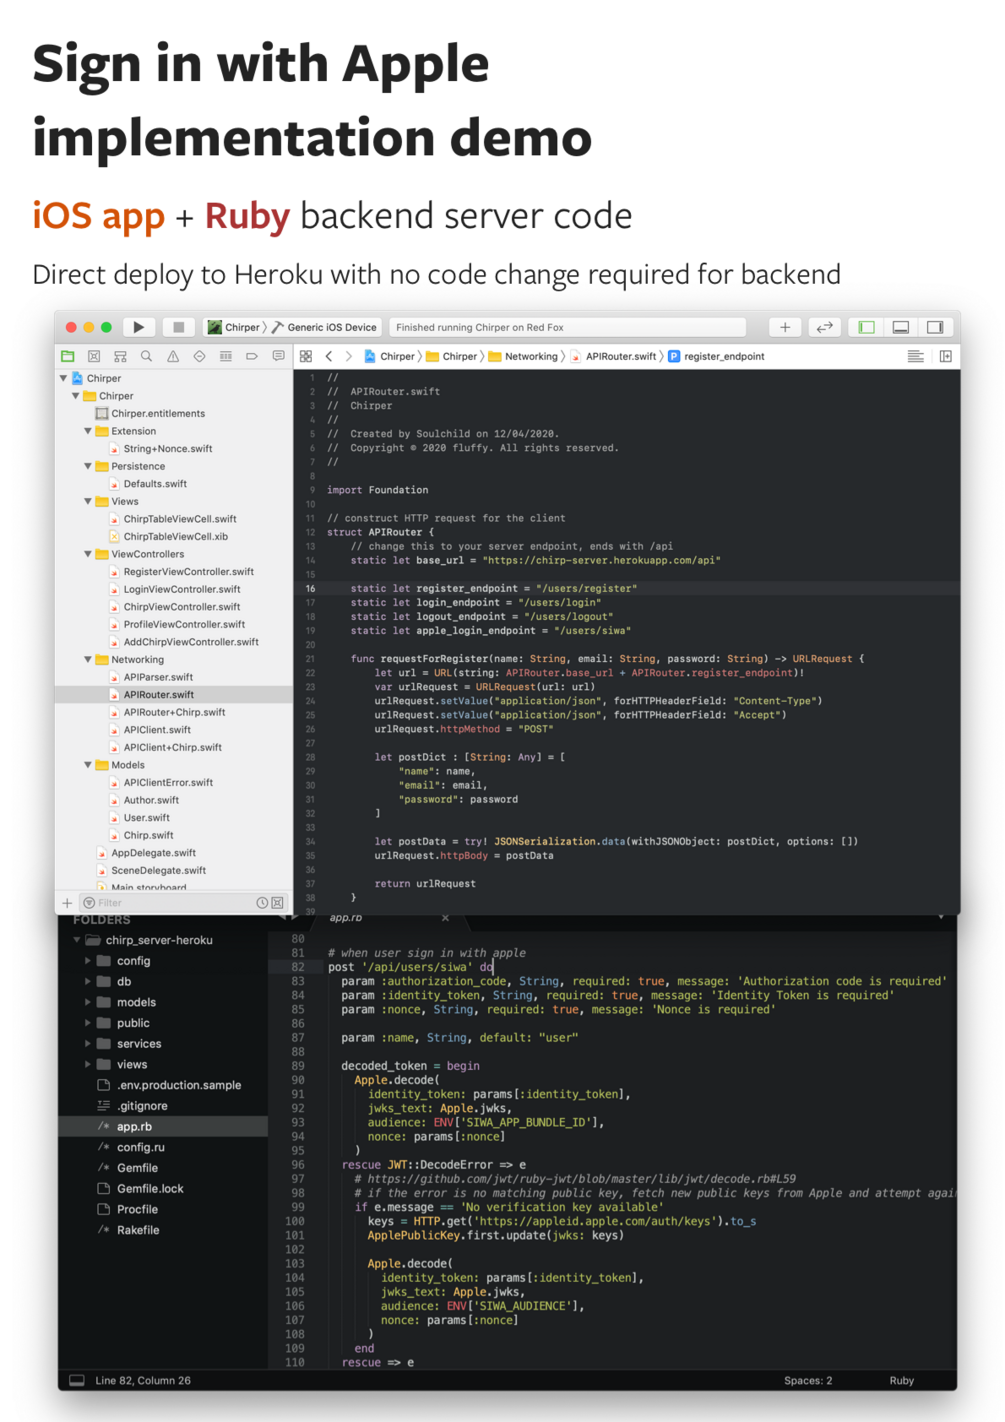Click Line 82, Column 26 status text
Screen dimensions: 1005x1422
[143, 1381]
